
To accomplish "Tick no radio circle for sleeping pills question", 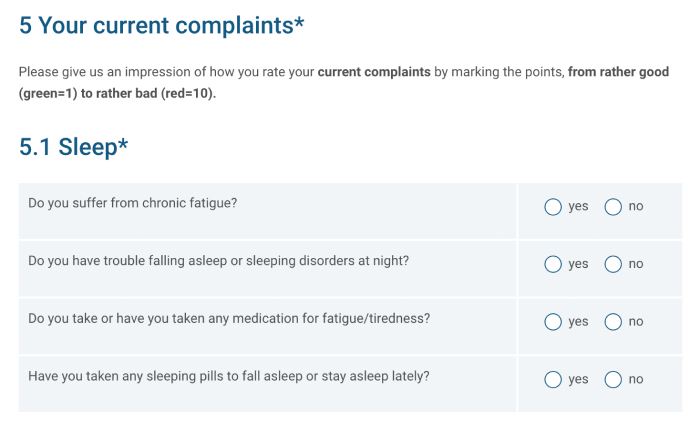I will pyautogui.click(x=613, y=379).
